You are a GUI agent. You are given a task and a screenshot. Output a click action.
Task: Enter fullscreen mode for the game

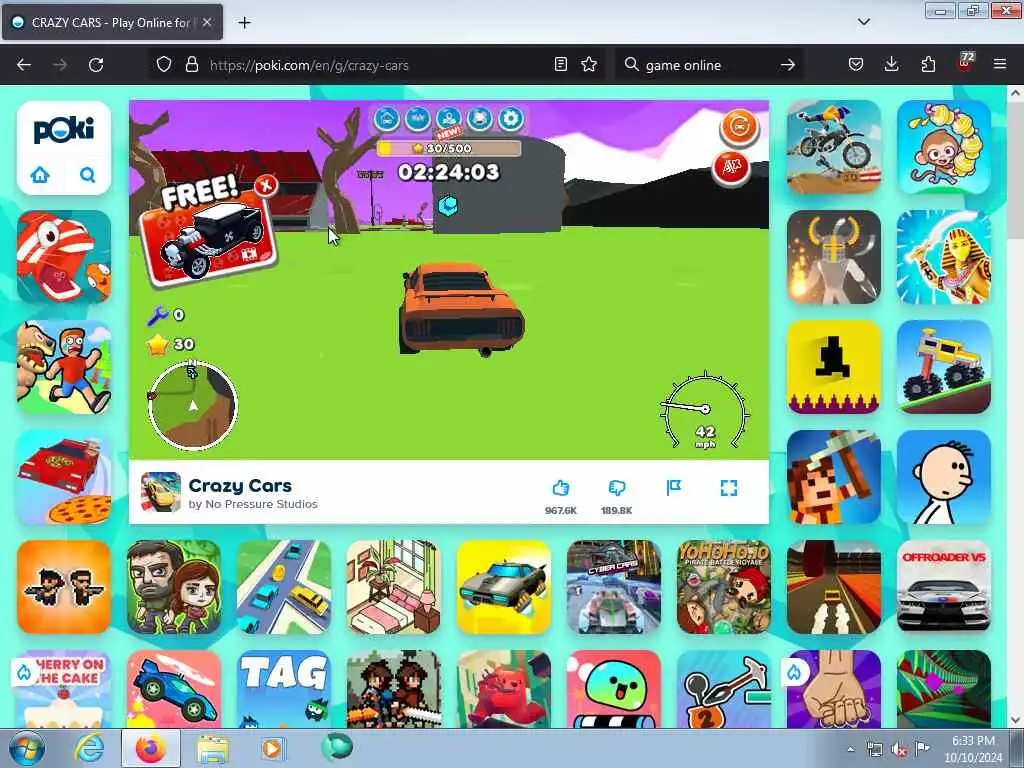[x=729, y=488]
